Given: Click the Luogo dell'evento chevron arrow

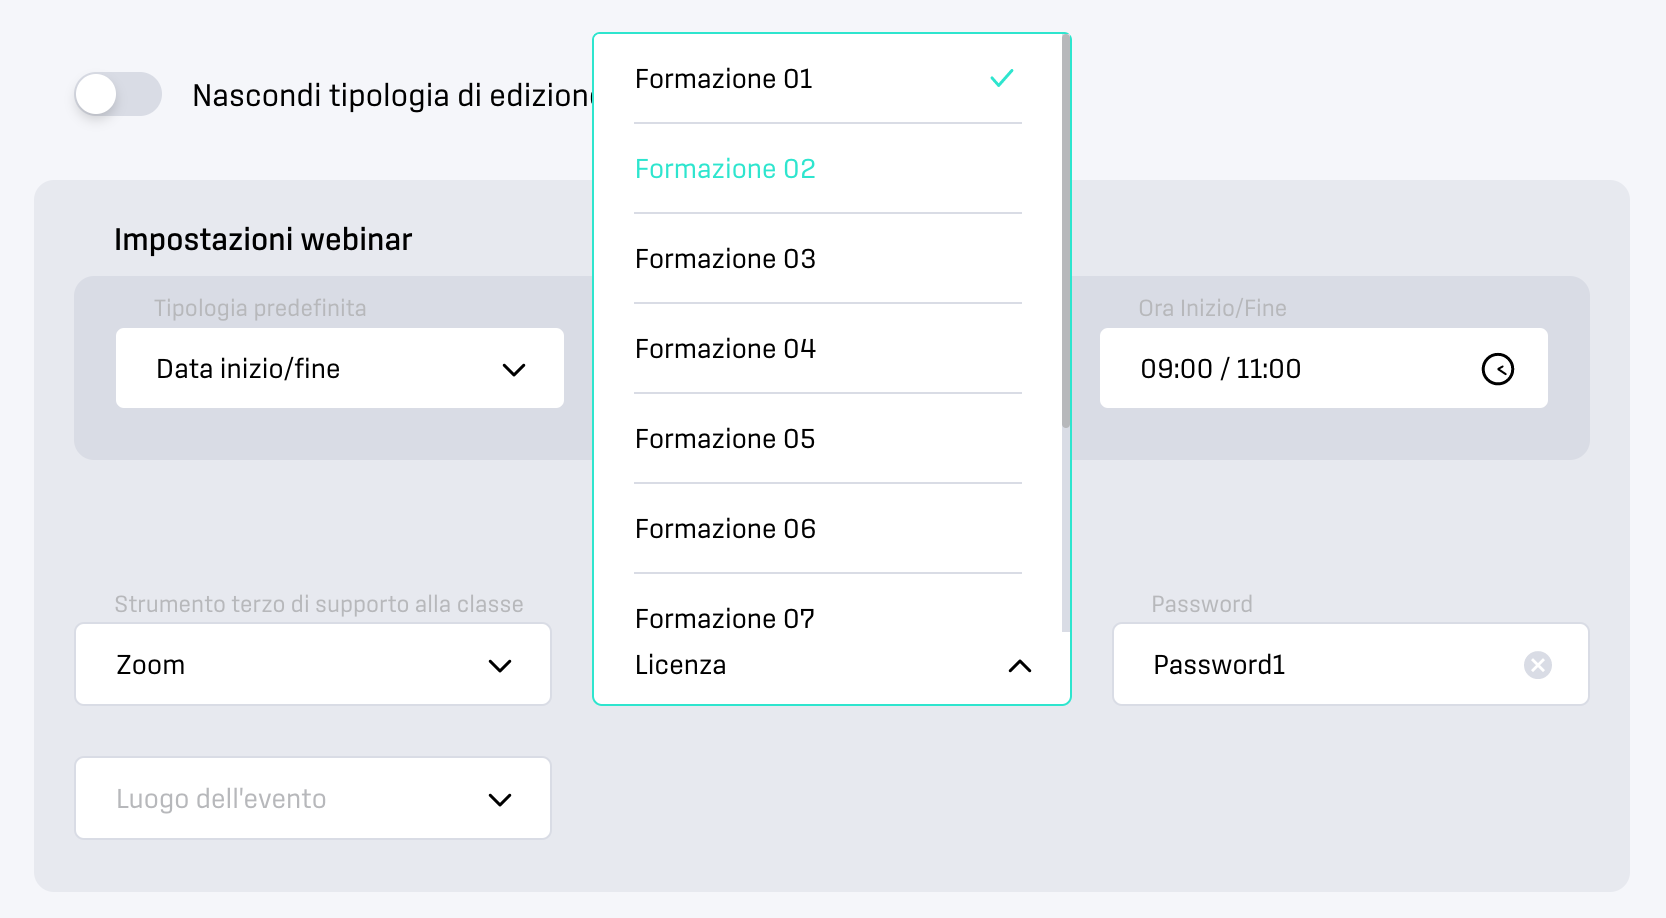Looking at the screenshot, I should pyautogui.click(x=499, y=800).
